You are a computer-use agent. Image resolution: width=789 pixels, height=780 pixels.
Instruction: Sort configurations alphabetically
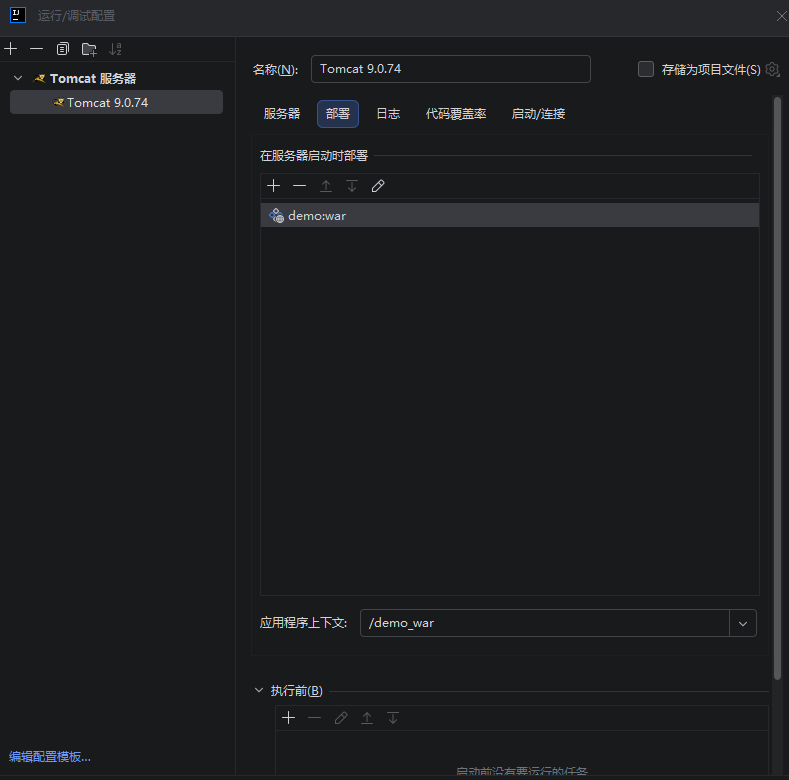115,49
